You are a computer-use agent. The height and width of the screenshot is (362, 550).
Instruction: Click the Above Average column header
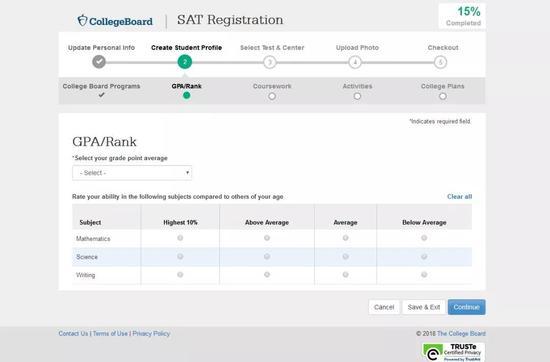267,222
